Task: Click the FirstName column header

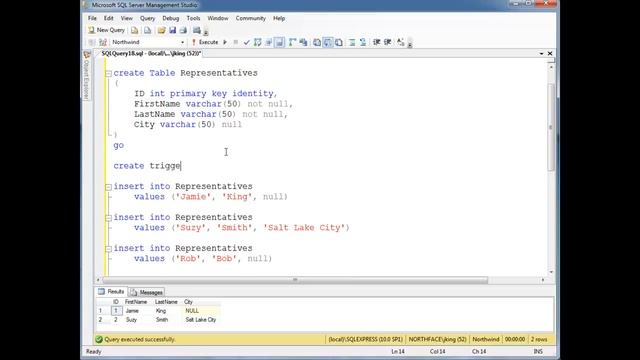Action: pyautogui.click(x=138, y=302)
